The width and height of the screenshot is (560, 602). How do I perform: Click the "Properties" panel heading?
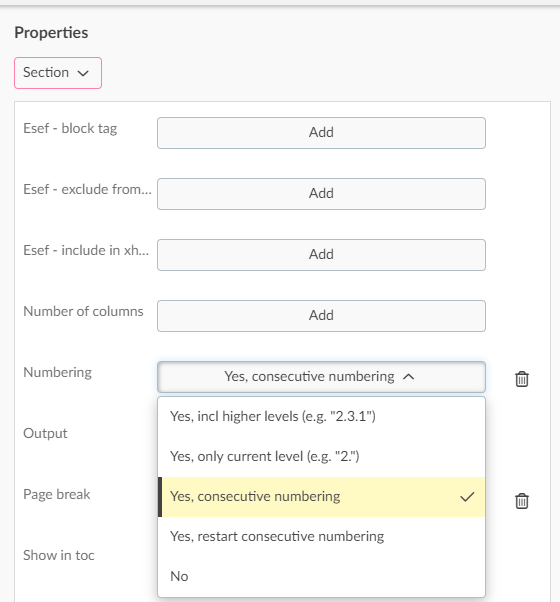51,33
